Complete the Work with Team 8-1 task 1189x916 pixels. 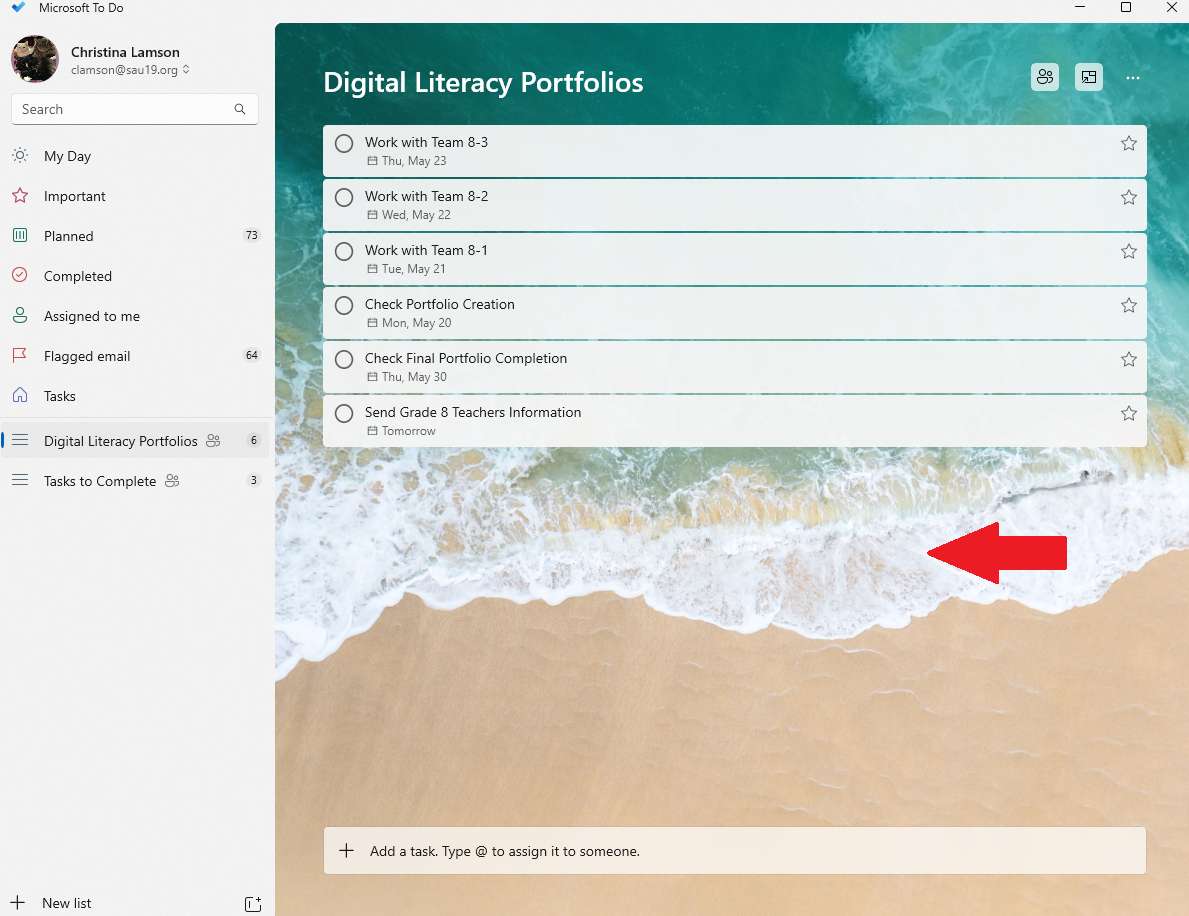[344, 251]
